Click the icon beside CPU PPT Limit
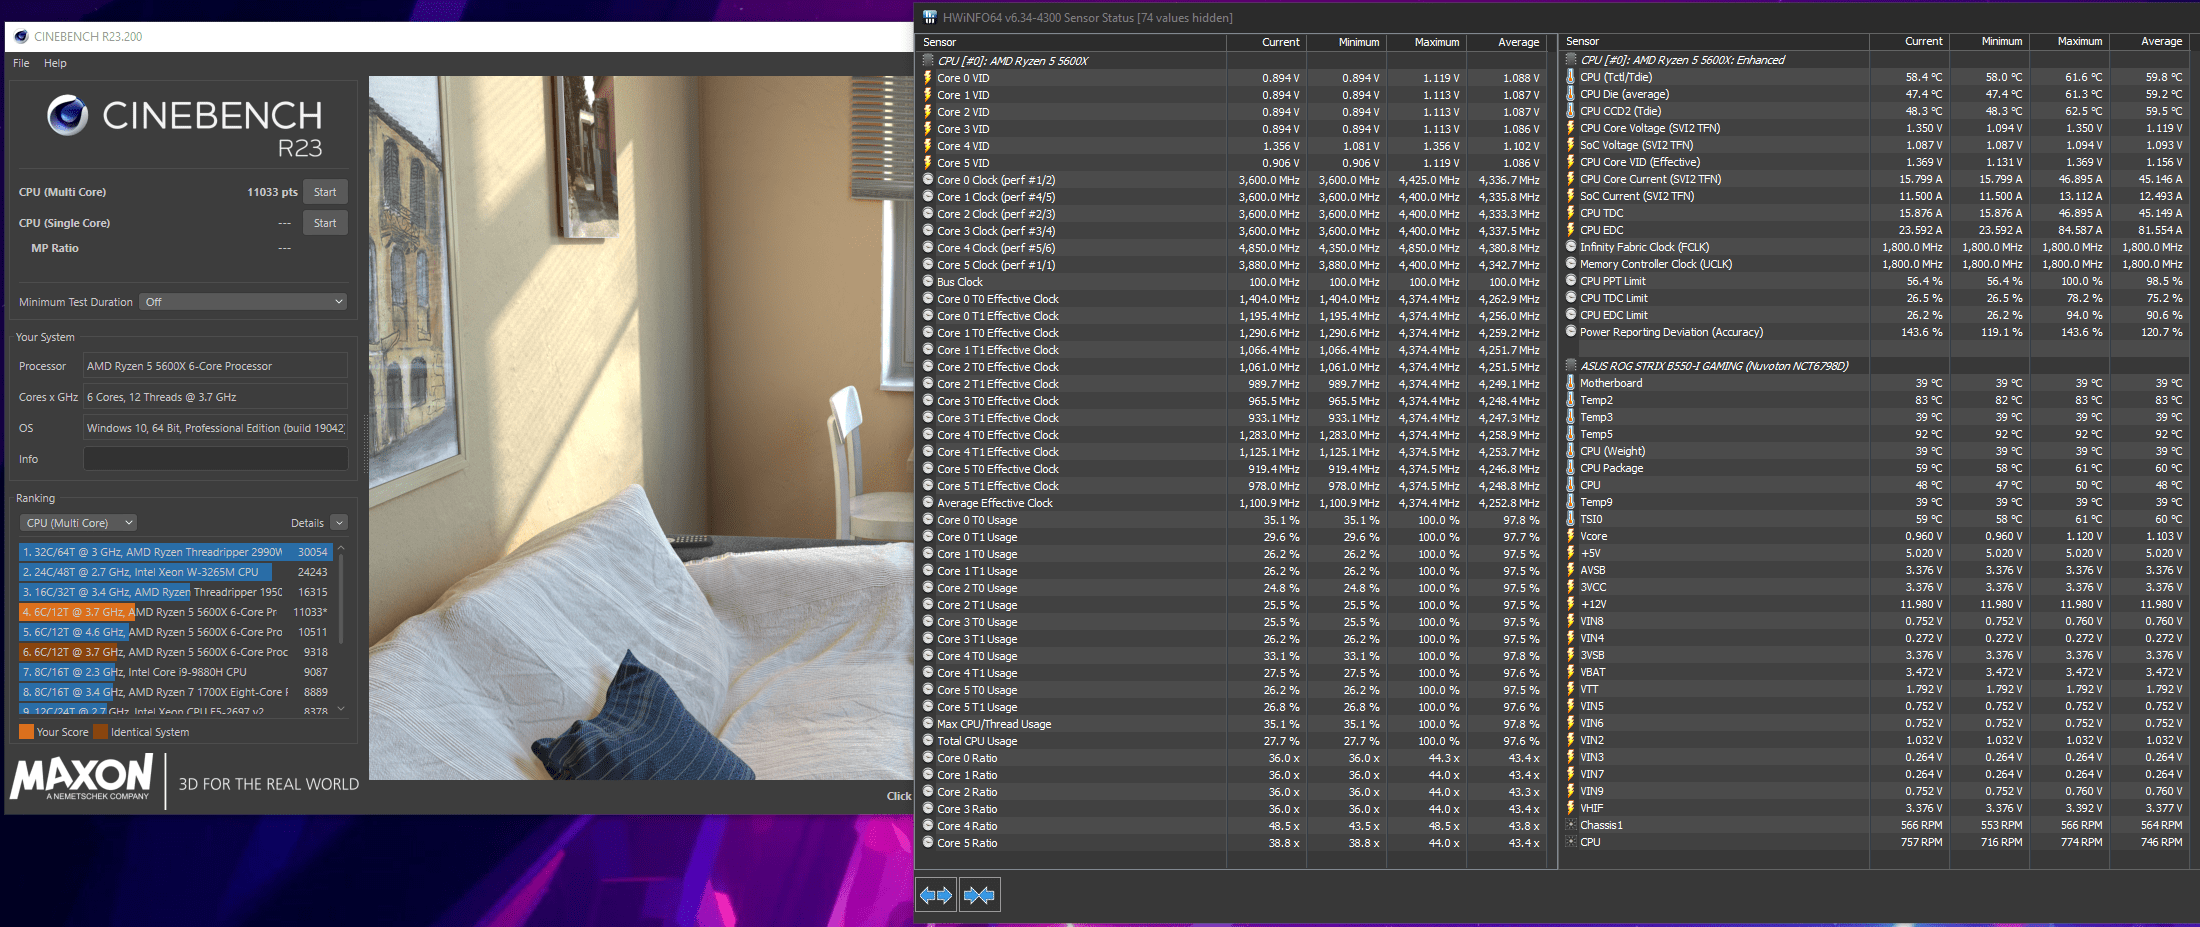Screen dimensions: 2200x927 click(x=1571, y=281)
